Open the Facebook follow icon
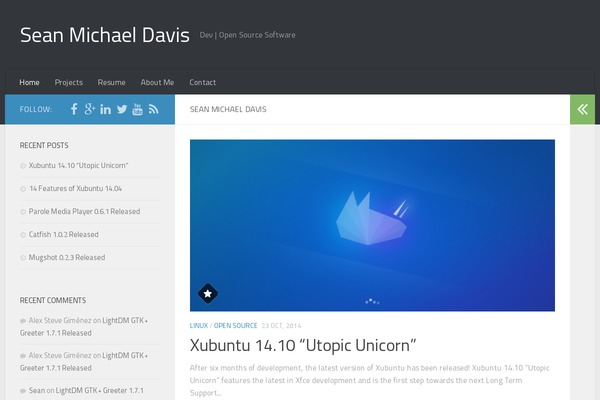 point(74,109)
